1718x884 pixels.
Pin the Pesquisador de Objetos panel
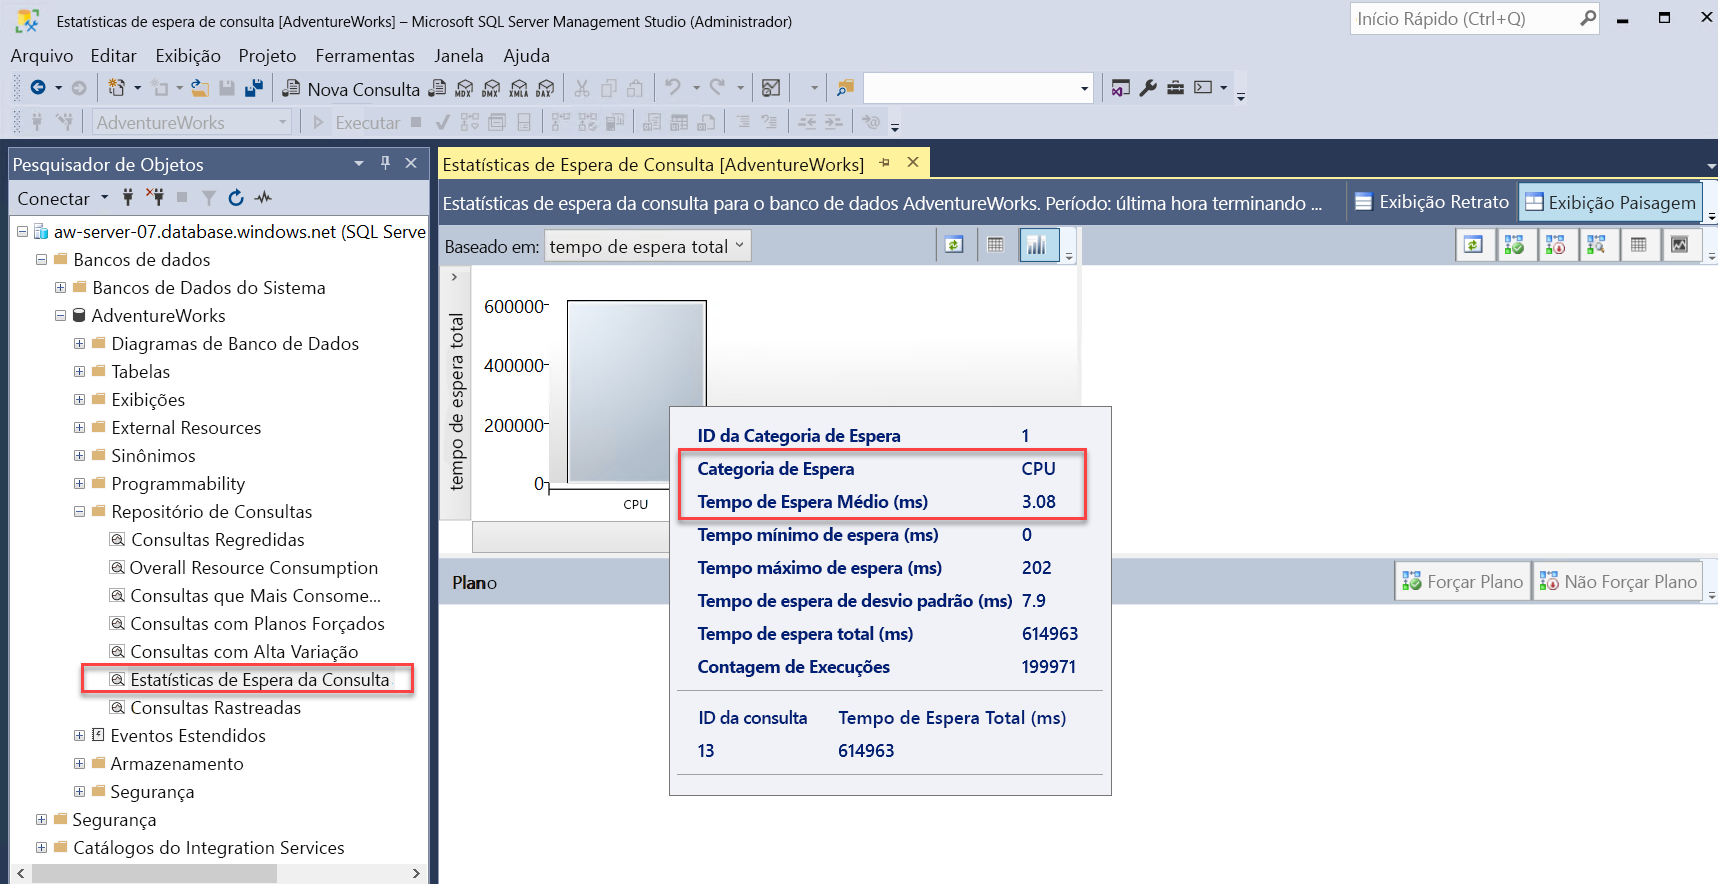pyautogui.click(x=385, y=163)
